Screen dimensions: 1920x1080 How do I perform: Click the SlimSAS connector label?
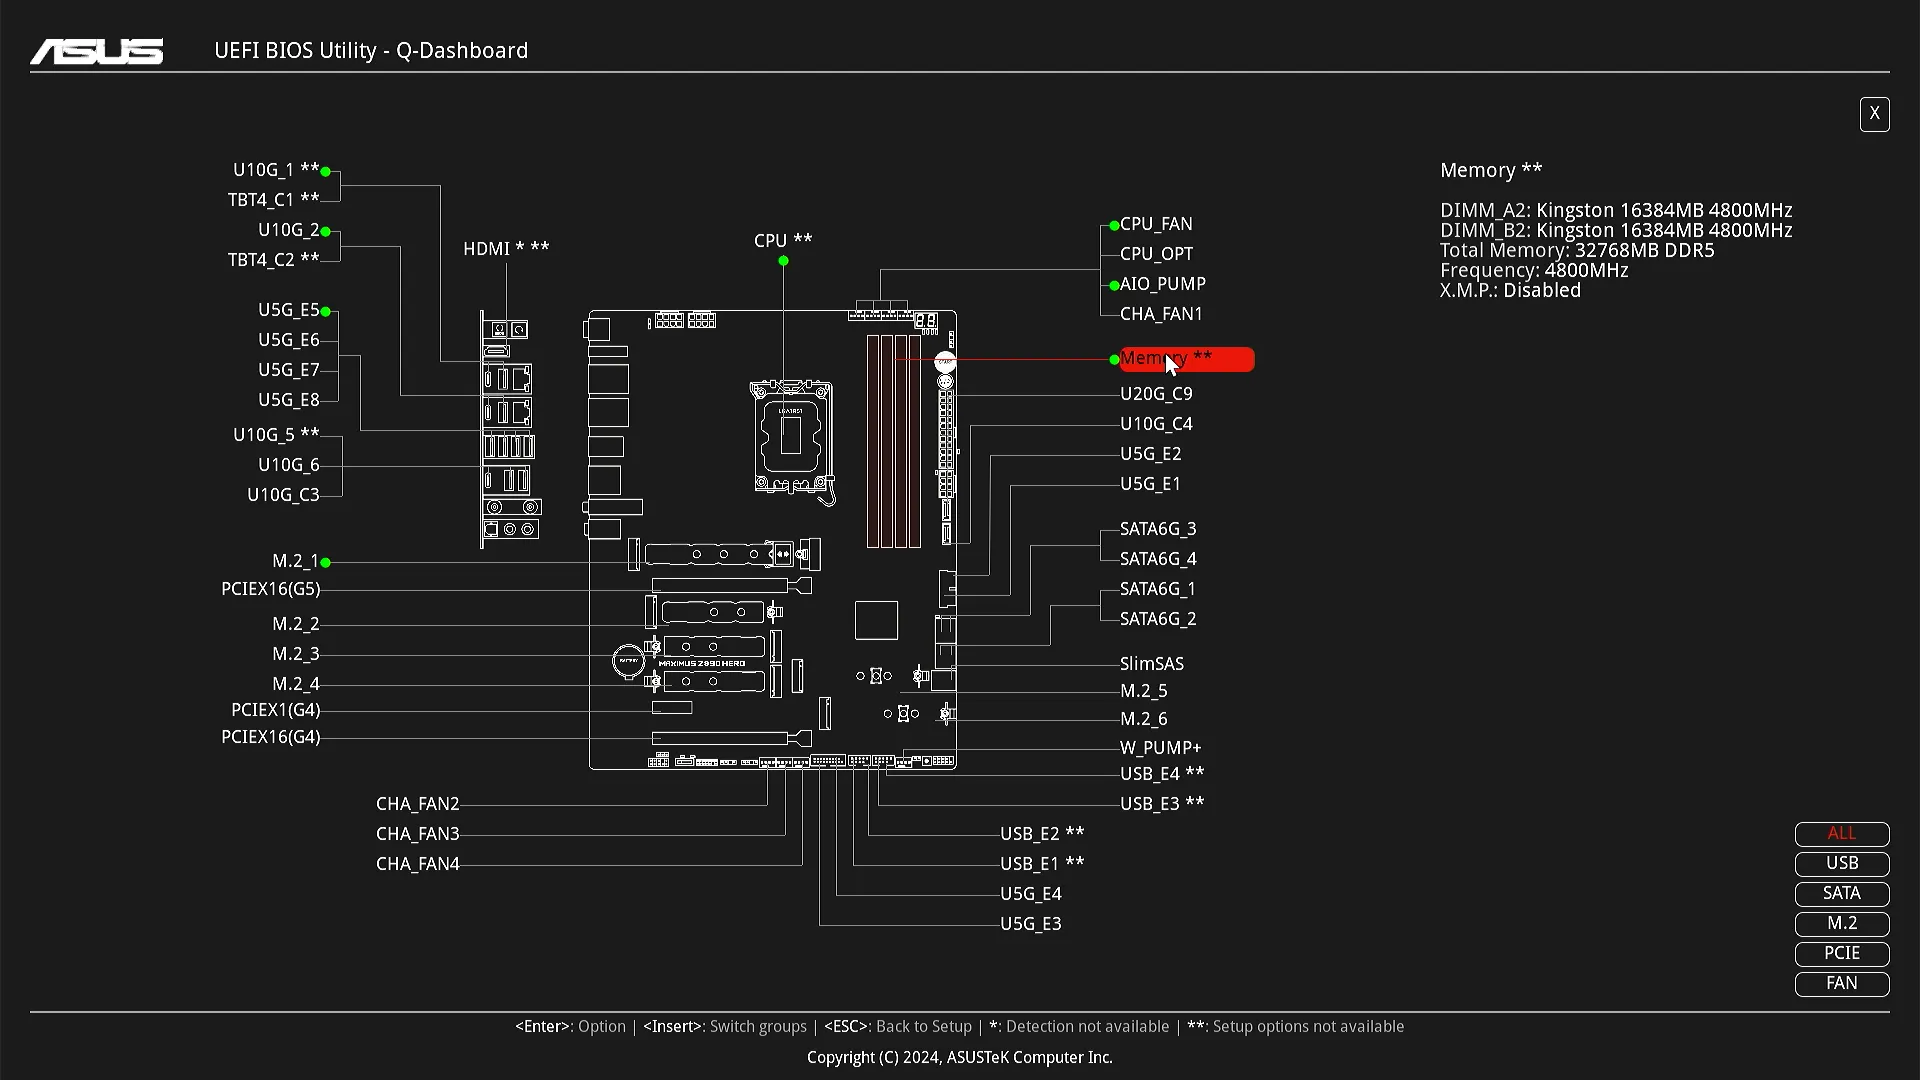tap(1151, 664)
